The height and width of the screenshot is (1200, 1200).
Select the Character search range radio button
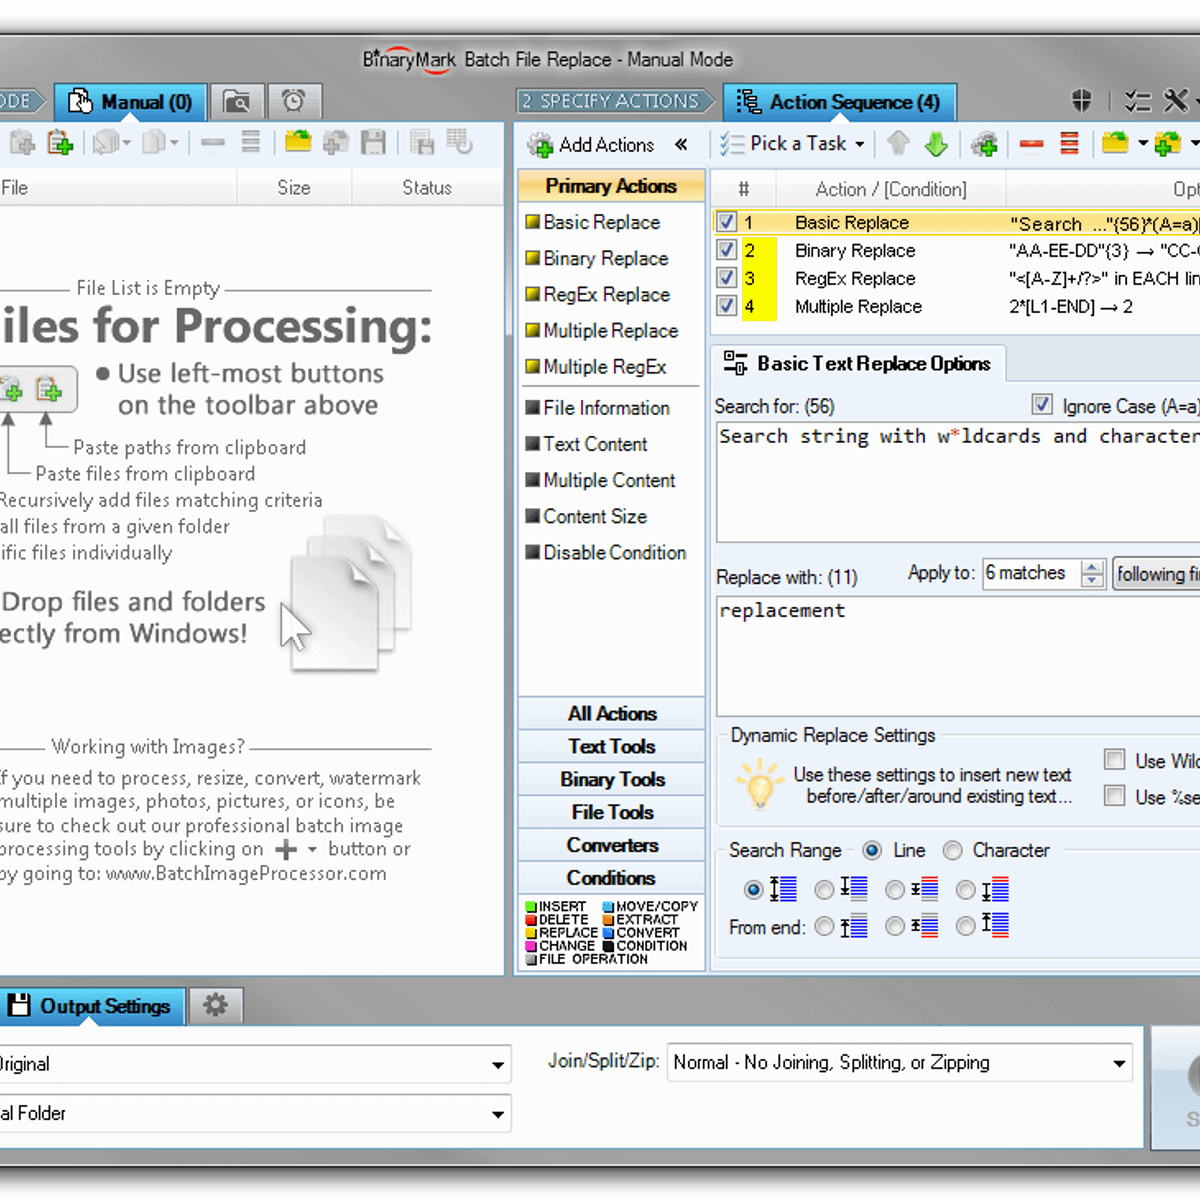click(x=953, y=850)
